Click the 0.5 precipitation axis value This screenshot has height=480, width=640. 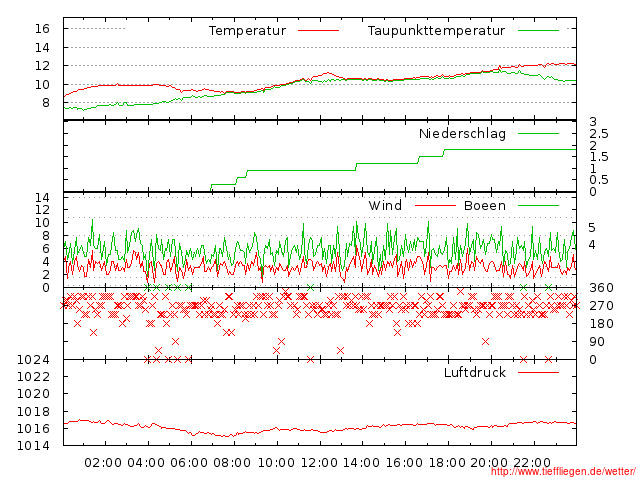[599, 180]
